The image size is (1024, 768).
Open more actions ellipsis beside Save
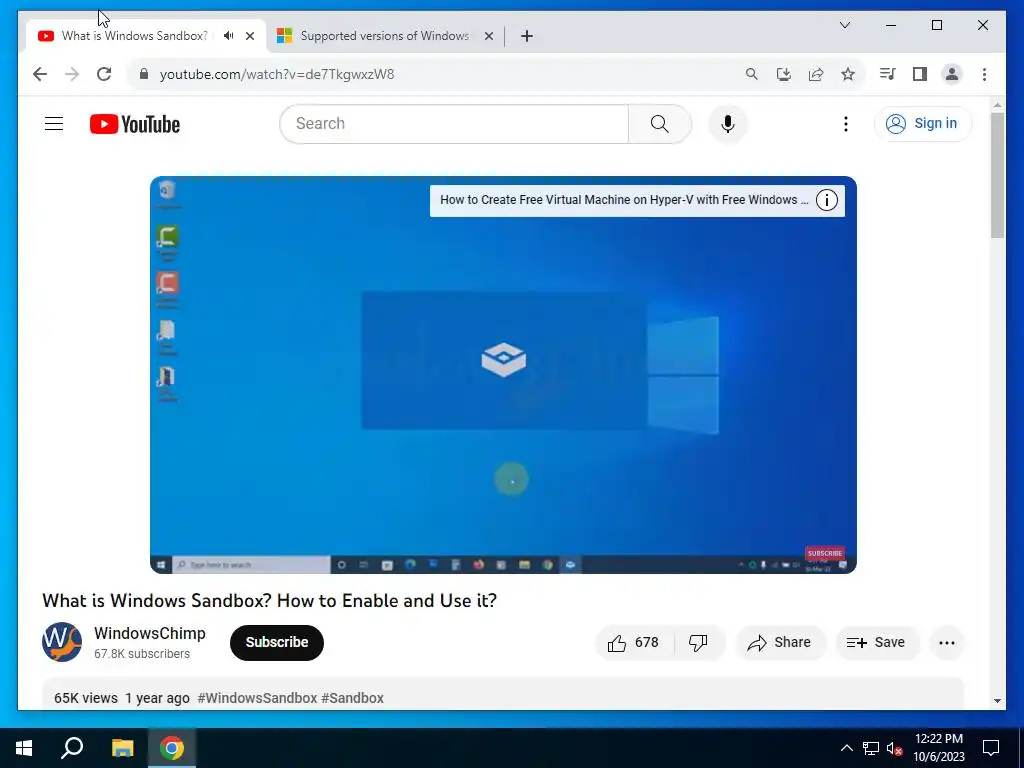946,643
